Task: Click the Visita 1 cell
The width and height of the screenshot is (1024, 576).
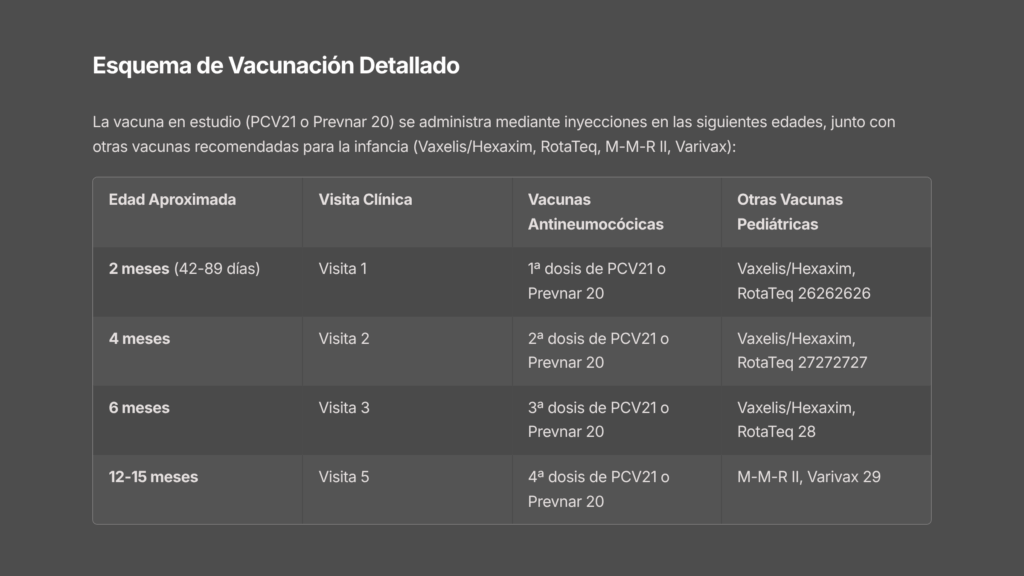Action: [343, 269]
